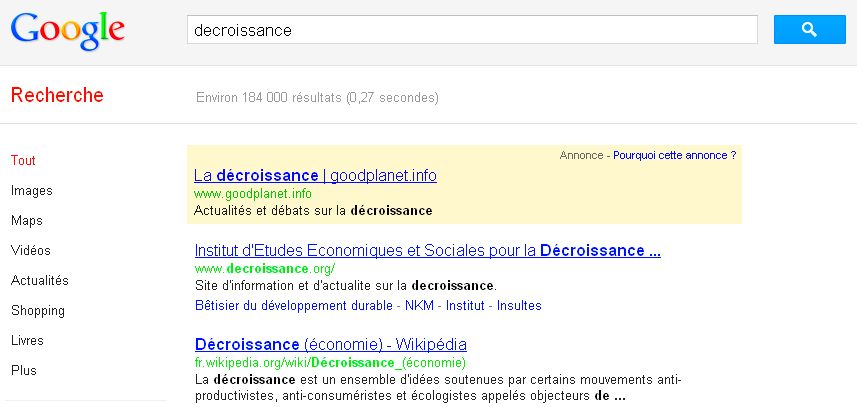Viewport: 857px width, 407px height.
Task: Switch to Actualités results
Action: [40, 280]
